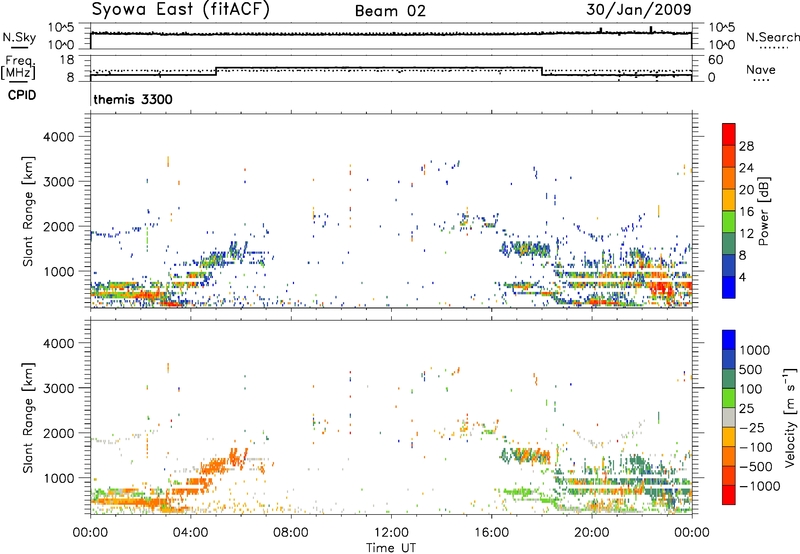This screenshot has height=554, width=800.
Task: Click the velocity panel 'Slant Range [km]' label
Action: (x=28, y=417)
